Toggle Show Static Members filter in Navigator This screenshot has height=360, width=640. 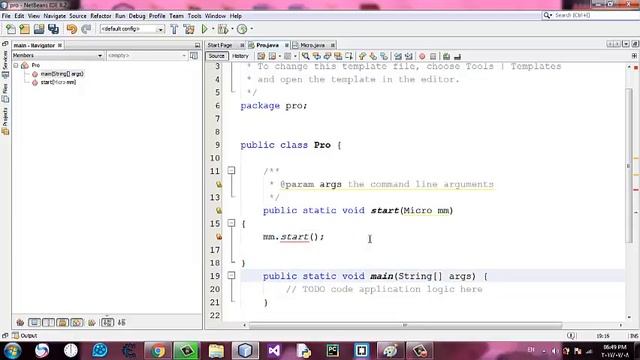pos(48,322)
